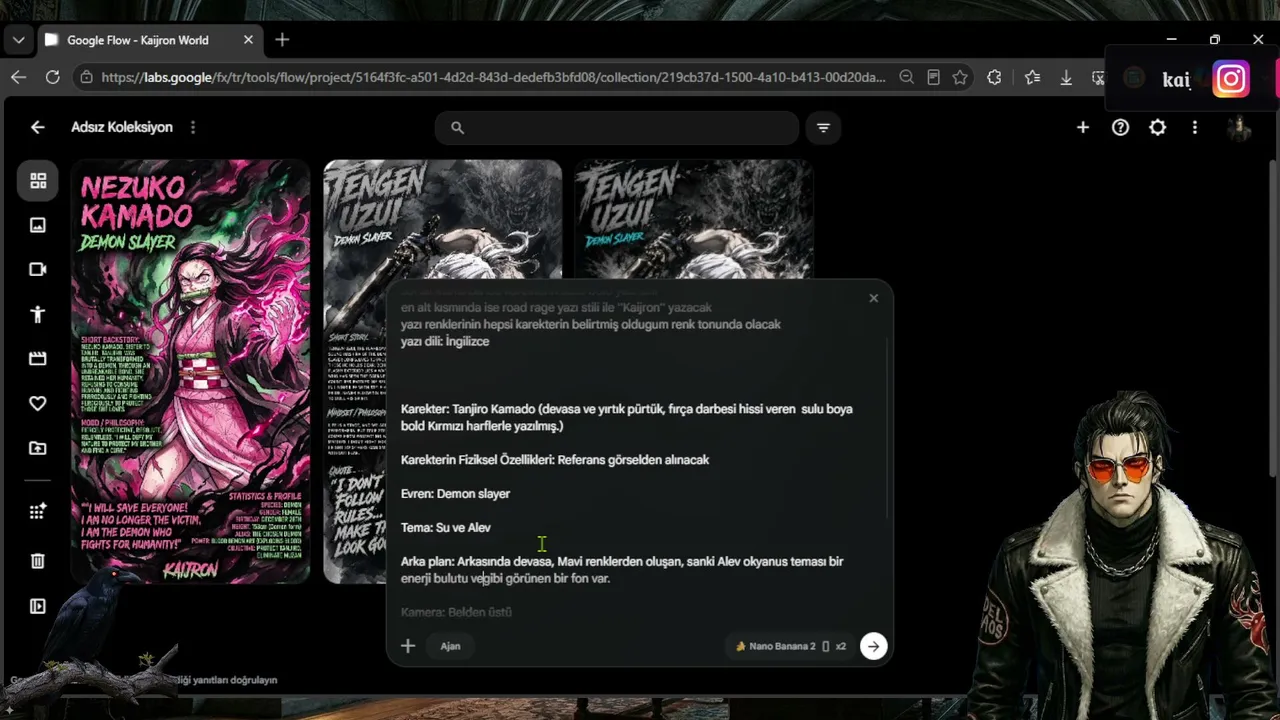The height and width of the screenshot is (720, 1280).
Task: Select the Google Flow - Kaijron World tab
Action: tap(148, 40)
